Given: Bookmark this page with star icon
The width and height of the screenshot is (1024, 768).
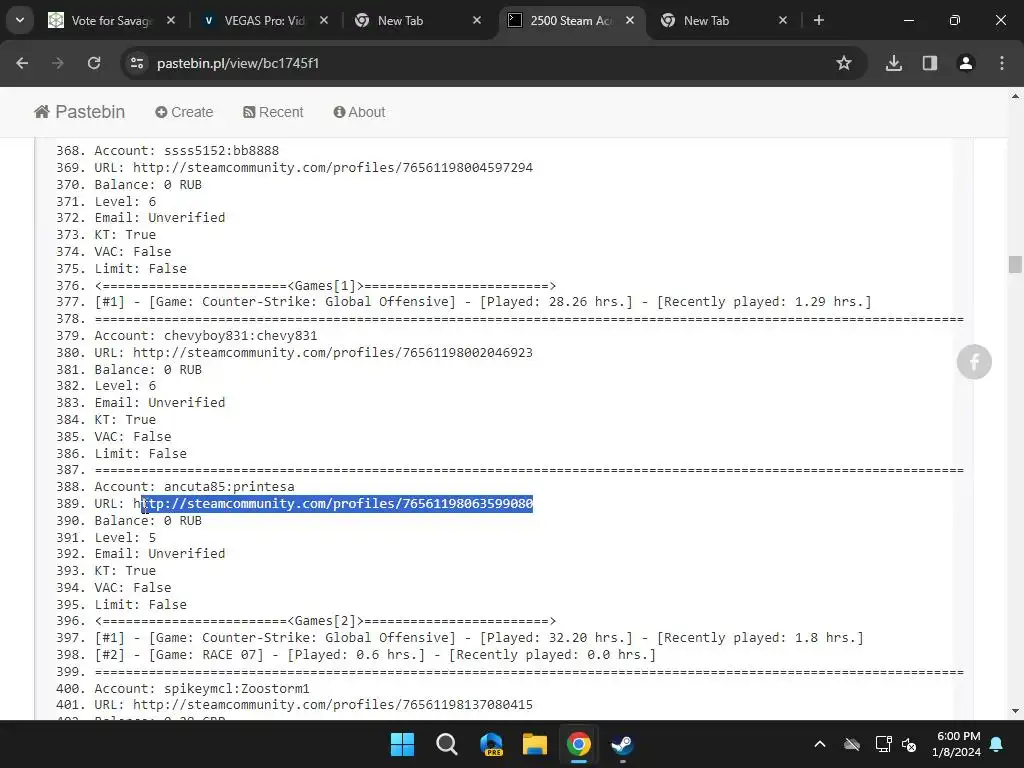Looking at the screenshot, I should 844,63.
